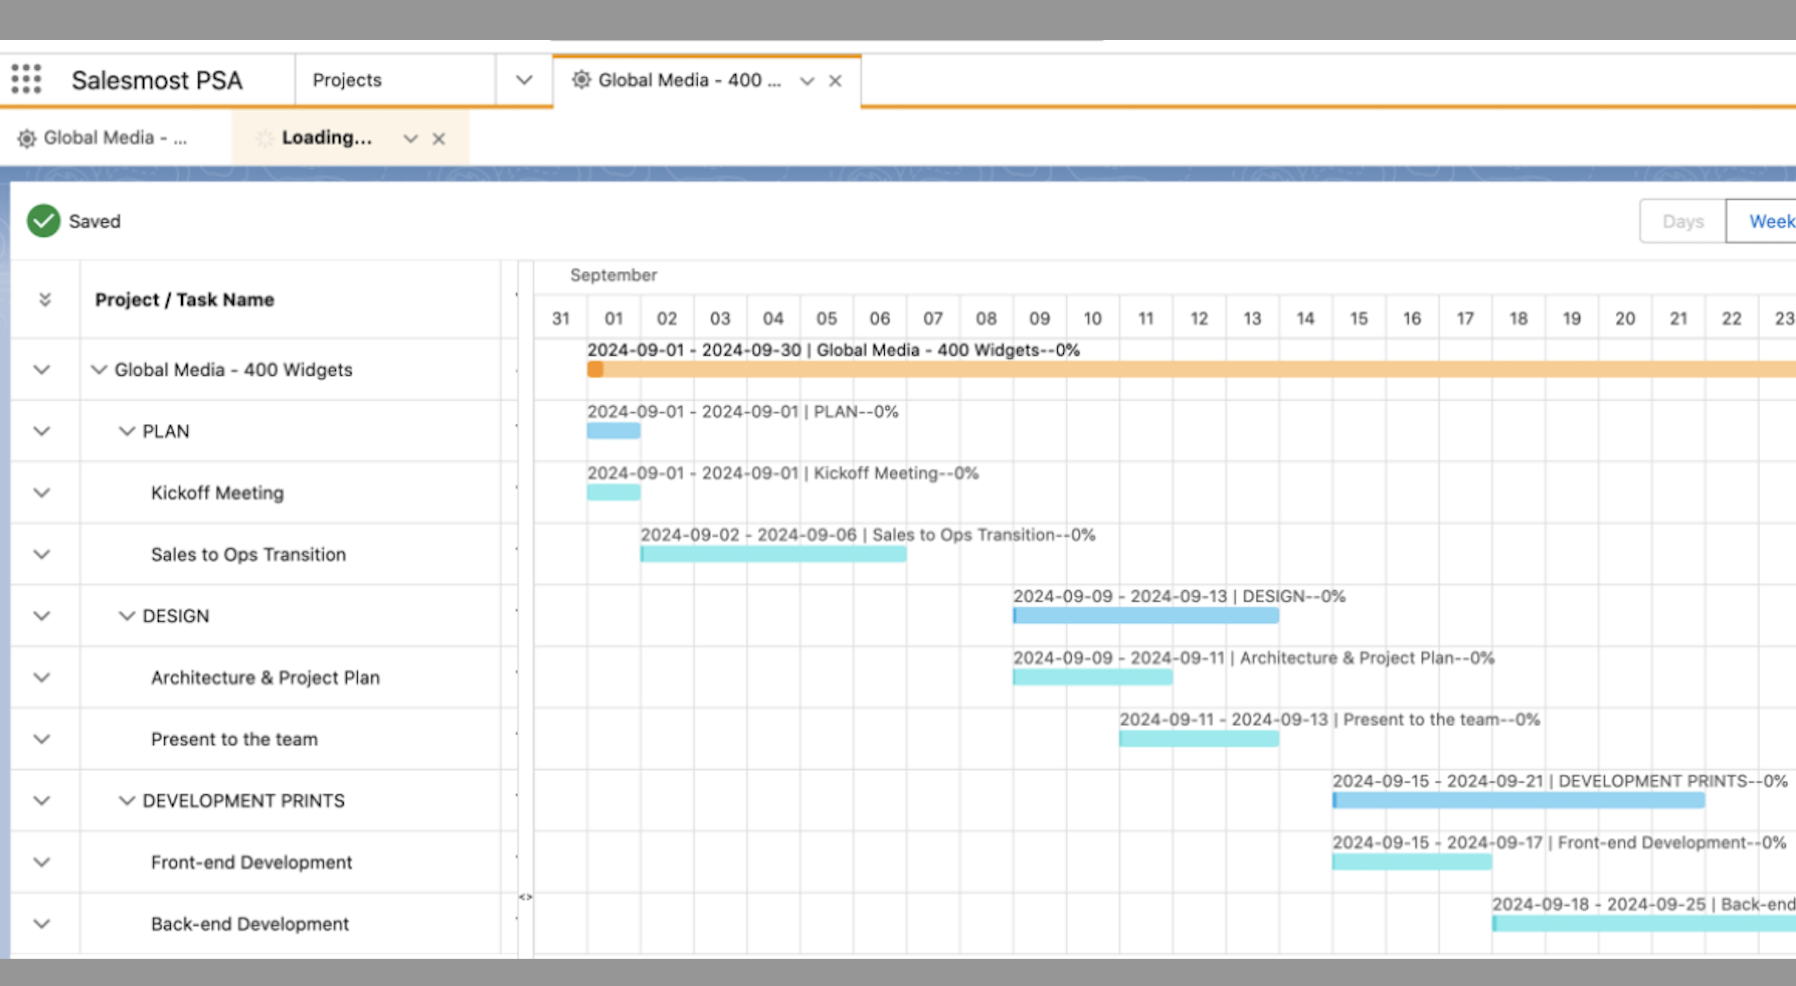Close the Global Media - 400 tab
The height and width of the screenshot is (986, 1796).
point(835,81)
